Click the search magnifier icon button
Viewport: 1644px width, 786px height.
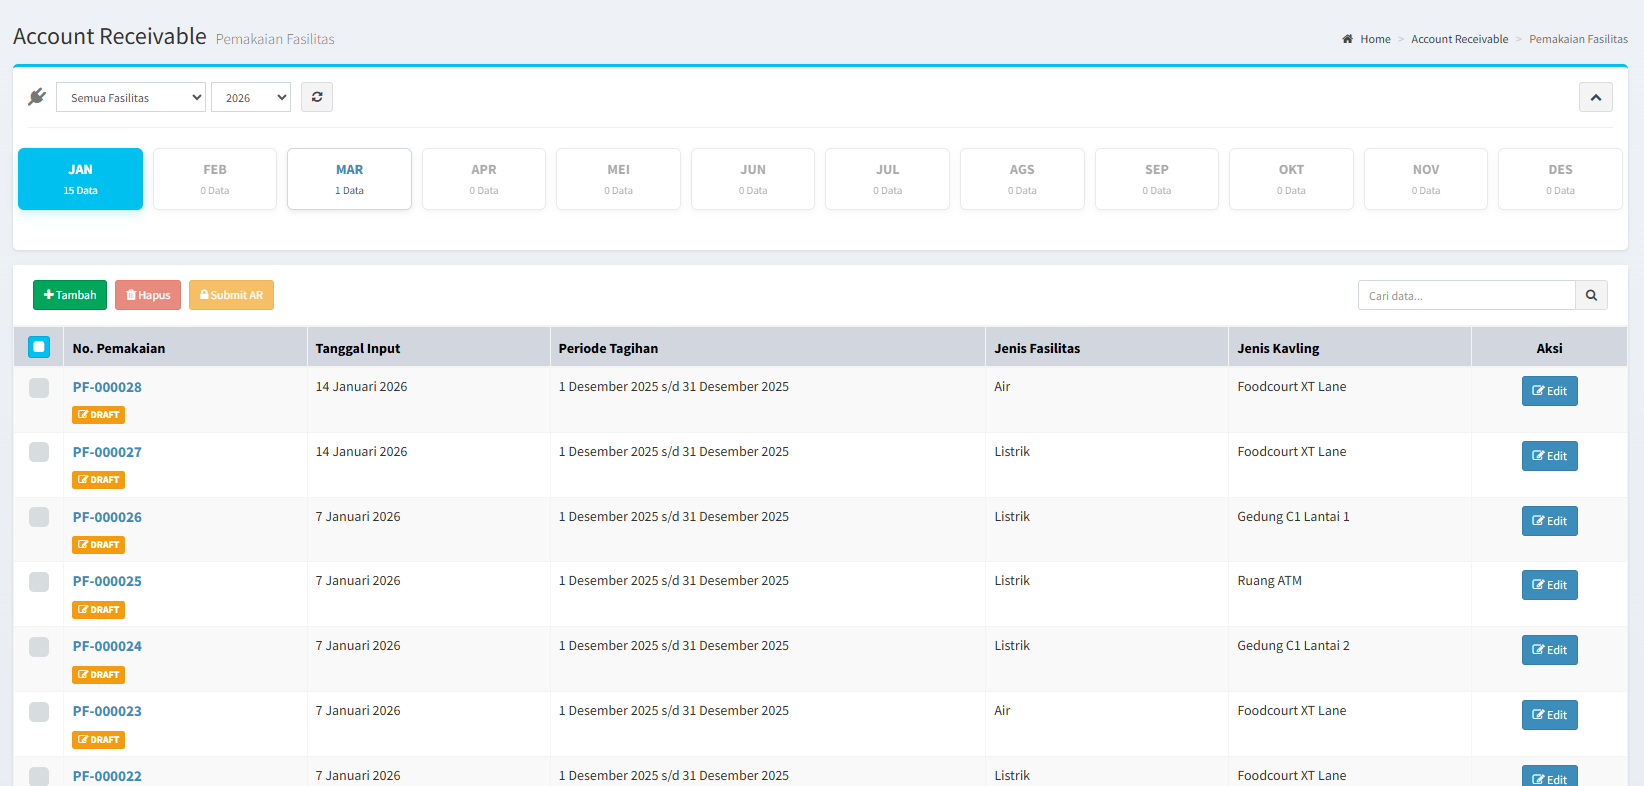click(1591, 295)
